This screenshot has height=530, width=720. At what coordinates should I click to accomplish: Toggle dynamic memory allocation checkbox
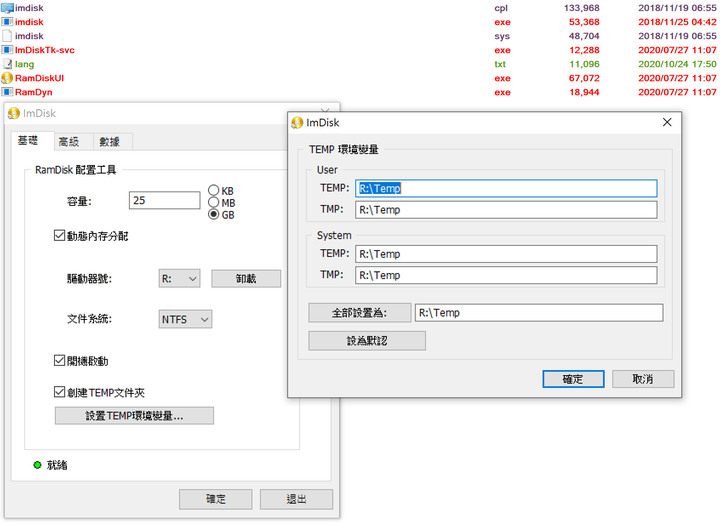59,236
